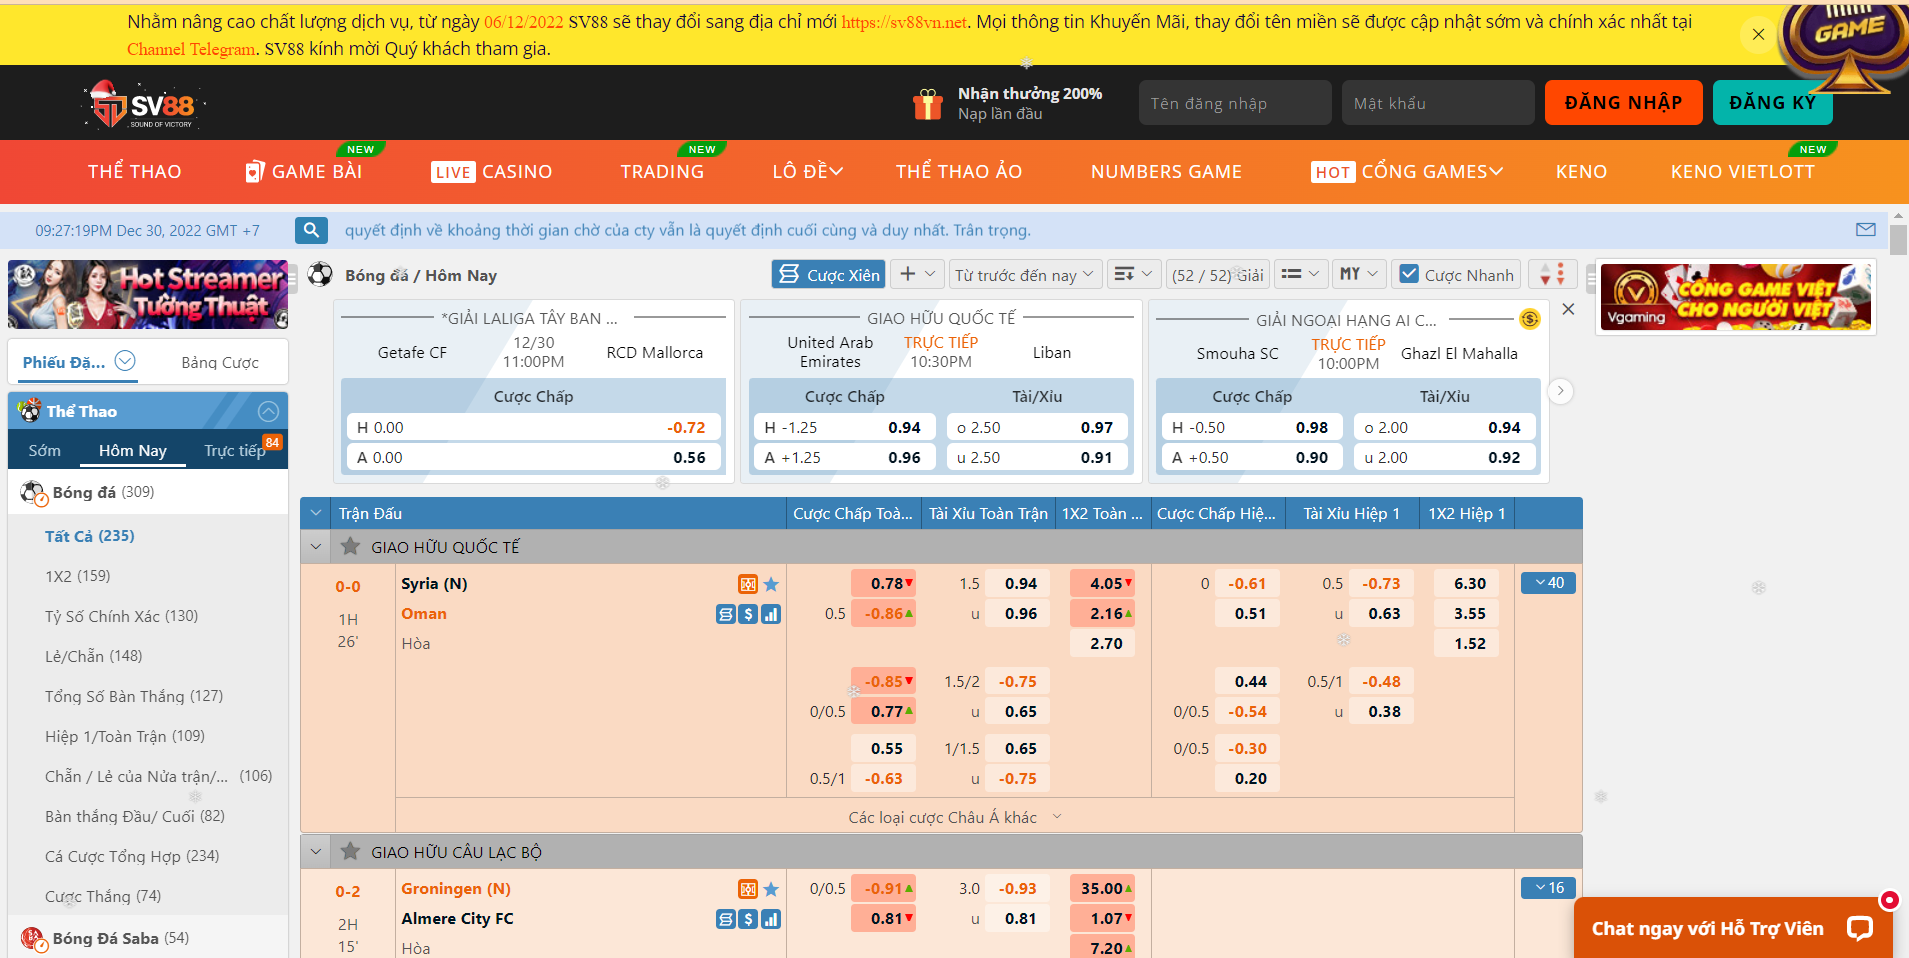Select 1X2 (159) market filter

[78, 576]
